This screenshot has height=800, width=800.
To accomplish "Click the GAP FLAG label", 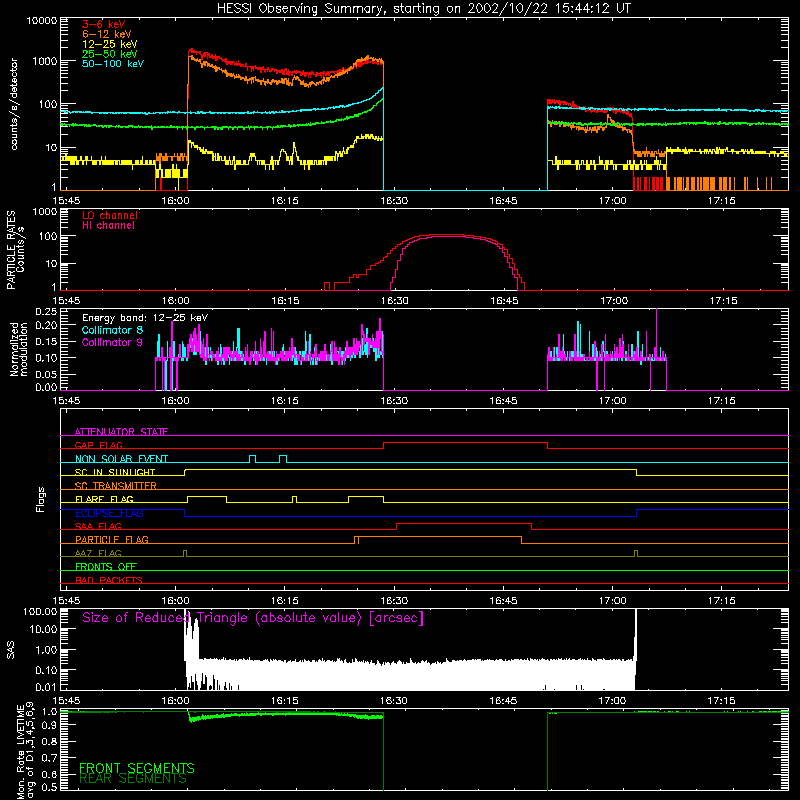I will click(x=98, y=445).
